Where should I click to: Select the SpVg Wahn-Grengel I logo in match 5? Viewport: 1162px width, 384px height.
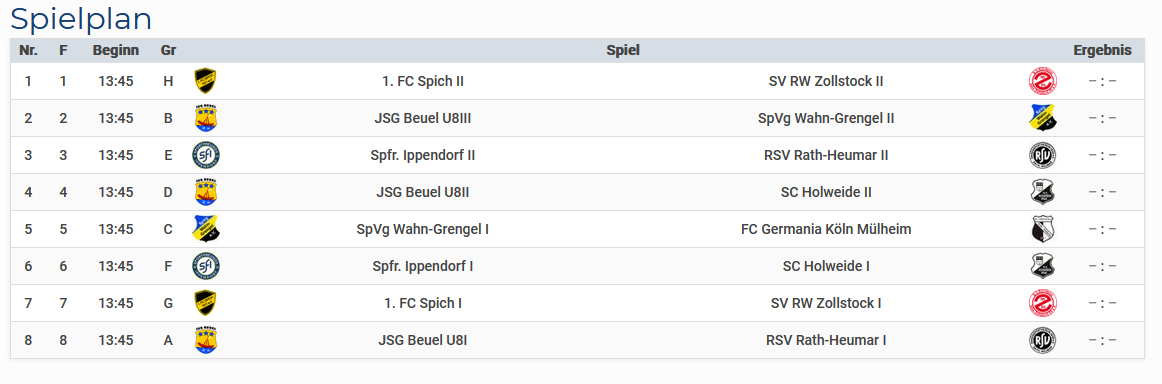coord(205,229)
